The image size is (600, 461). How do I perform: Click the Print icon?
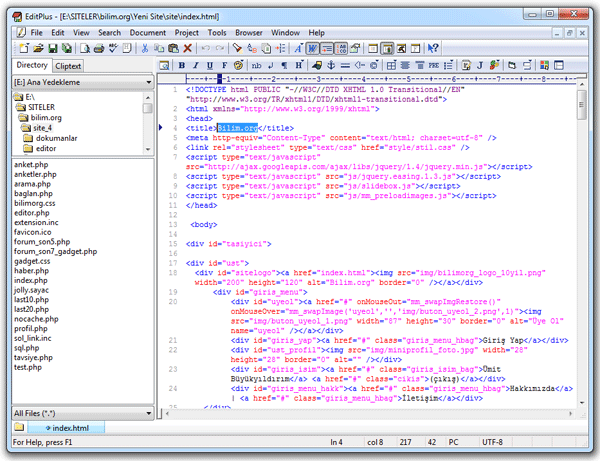click(x=99, y=48)
